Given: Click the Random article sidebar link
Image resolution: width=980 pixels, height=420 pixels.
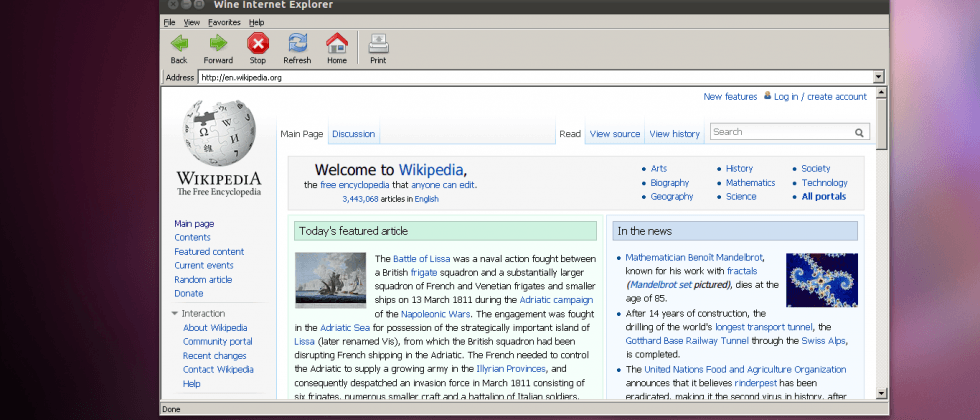Looking at the screenshot, I should [203, 280].
